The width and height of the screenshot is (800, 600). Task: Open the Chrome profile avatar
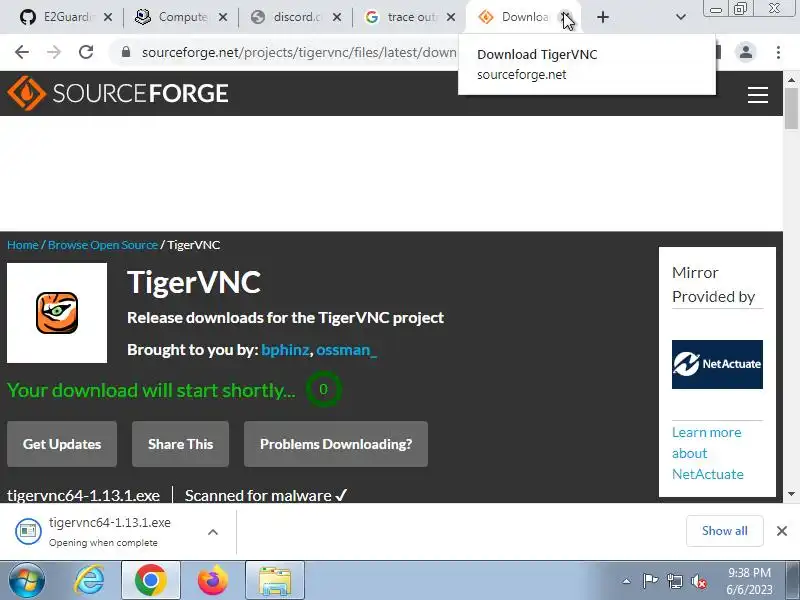click(746, 52)
